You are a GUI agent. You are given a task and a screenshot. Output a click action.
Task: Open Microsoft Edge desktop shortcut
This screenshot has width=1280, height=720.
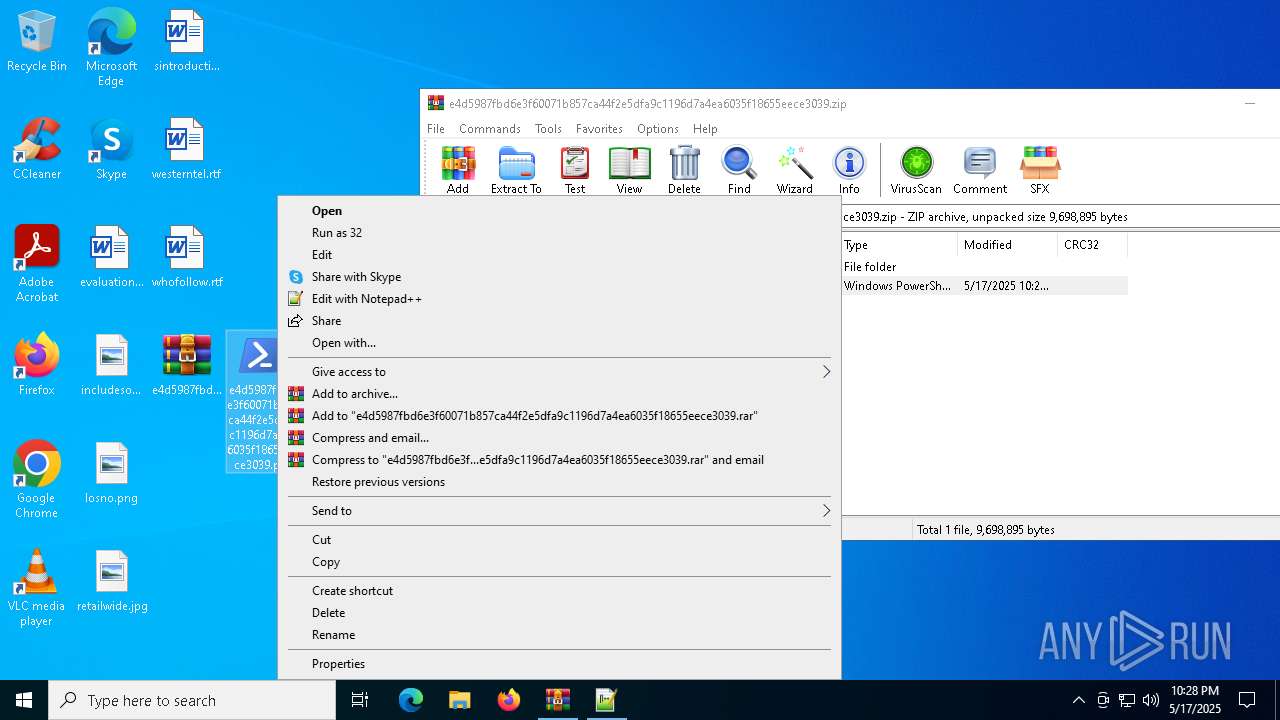[x=111, y=48]
